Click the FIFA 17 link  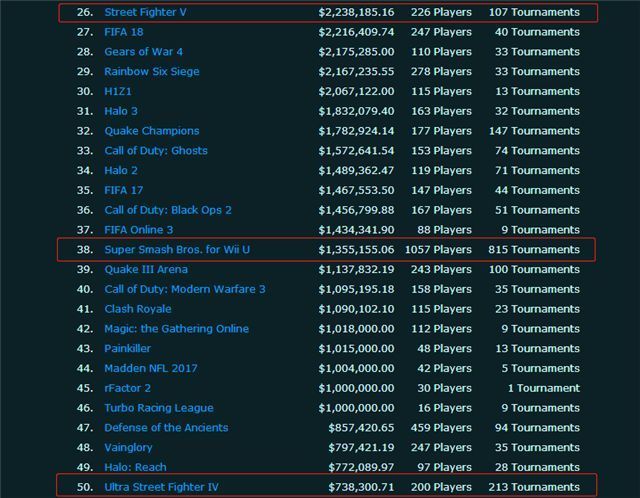[124, 190]
